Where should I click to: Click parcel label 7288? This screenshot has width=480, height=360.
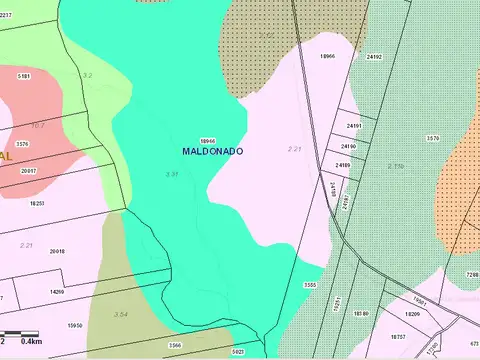(472, 275)
